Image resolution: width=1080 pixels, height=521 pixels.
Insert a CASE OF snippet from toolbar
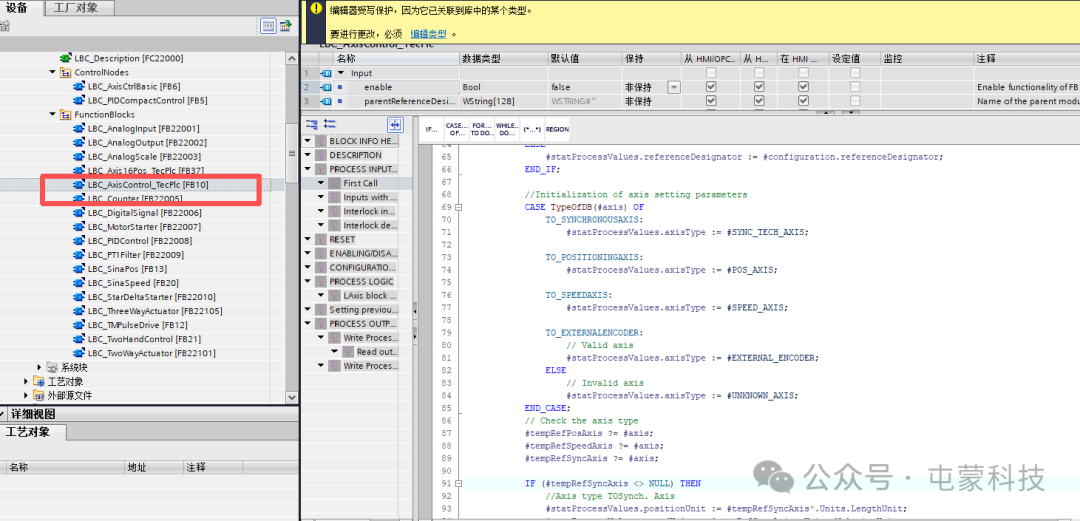456,129
